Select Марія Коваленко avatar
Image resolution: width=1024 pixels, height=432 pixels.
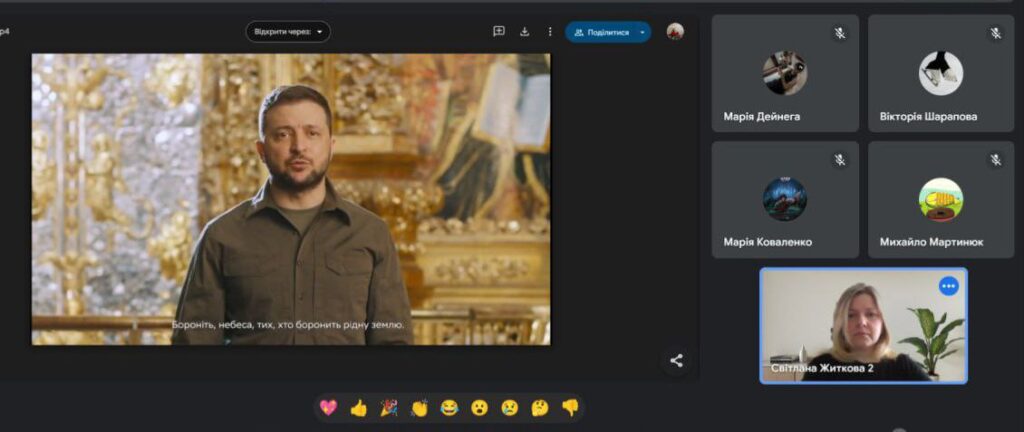click(x=785, y=199)
